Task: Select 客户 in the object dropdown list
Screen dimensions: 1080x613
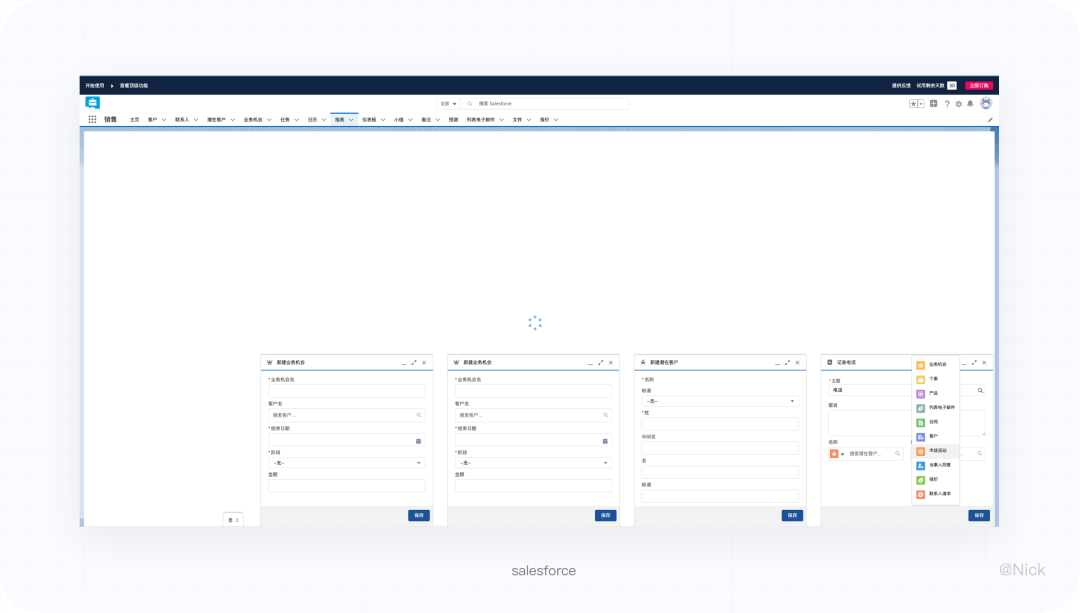Action: pyautogui.click(x=935, y=436)
